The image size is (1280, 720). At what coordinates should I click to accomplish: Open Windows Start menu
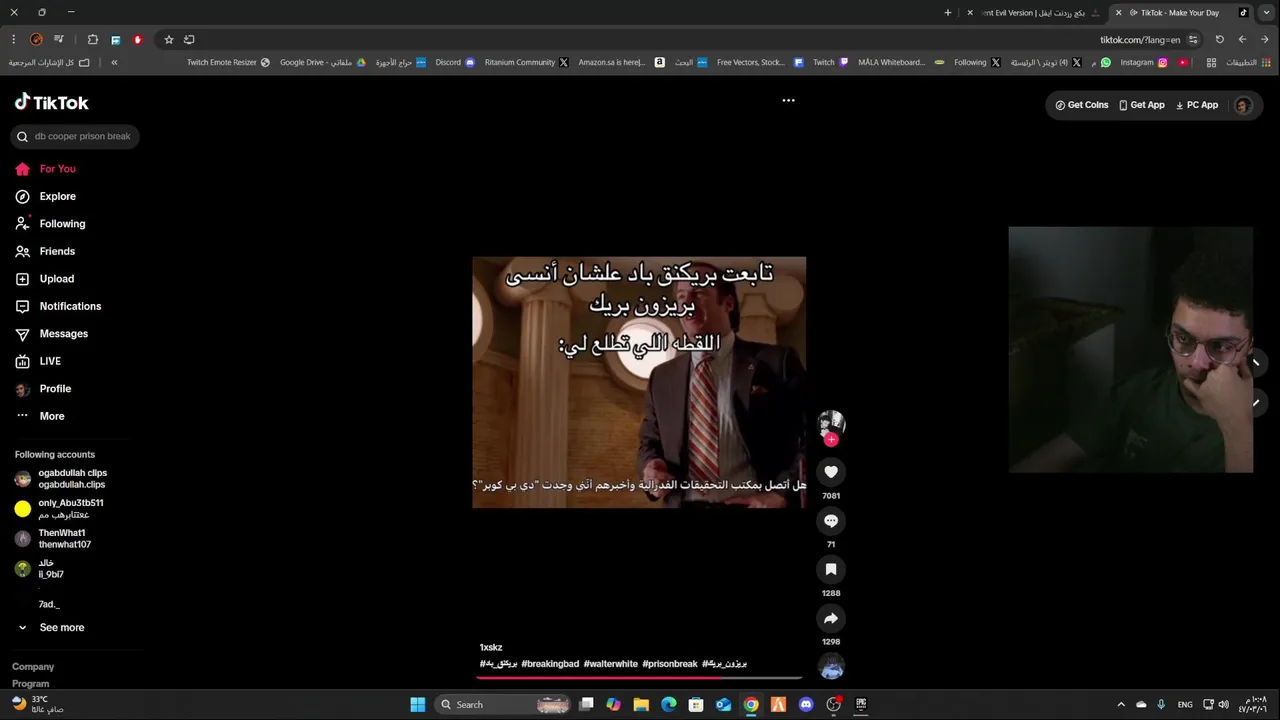[x=418, y=705]
